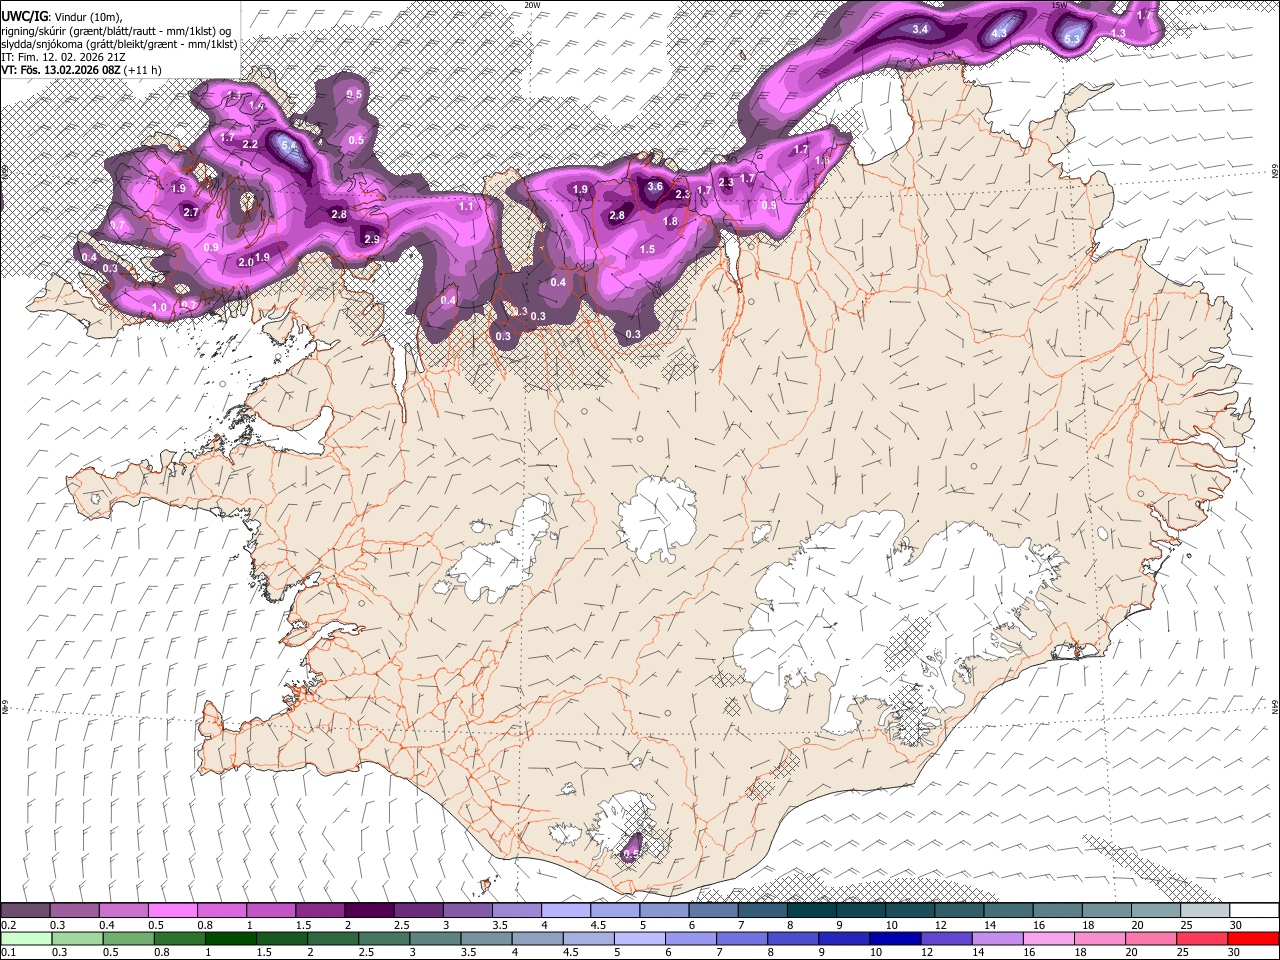Click the 2.0 precipitation value on the map
The image size is (1280, 960).
click(246, 262)
